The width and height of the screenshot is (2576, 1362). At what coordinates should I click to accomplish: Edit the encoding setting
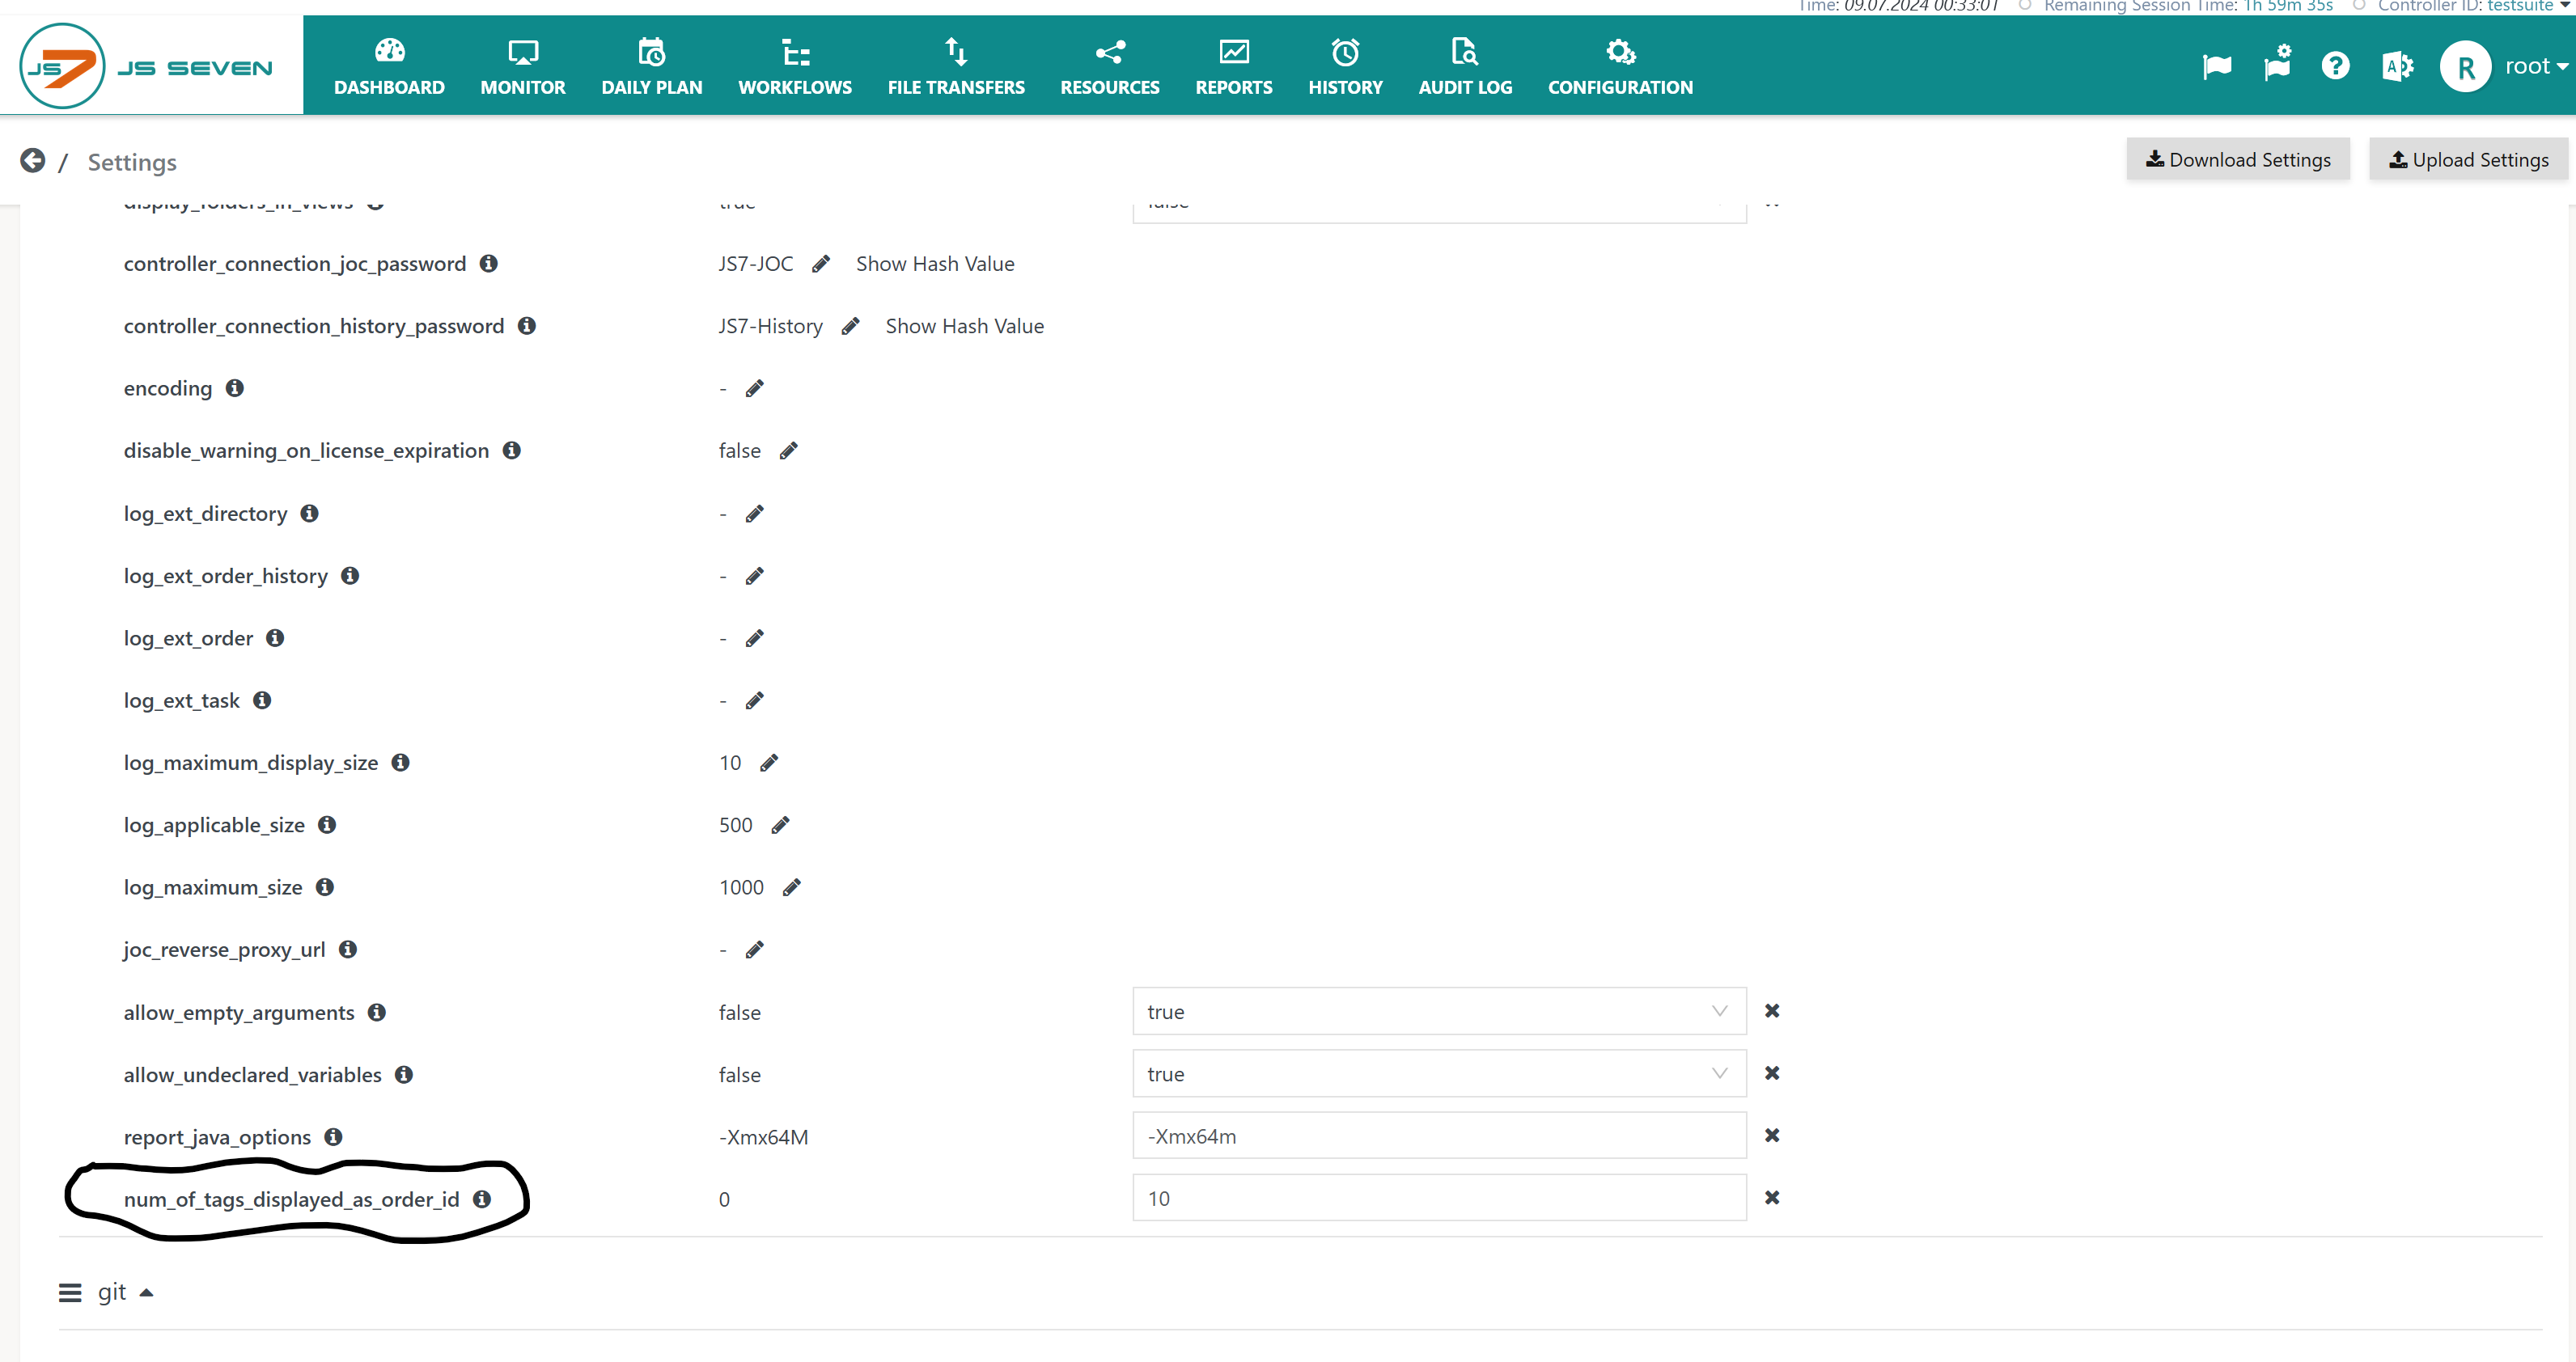coord(755,388)
